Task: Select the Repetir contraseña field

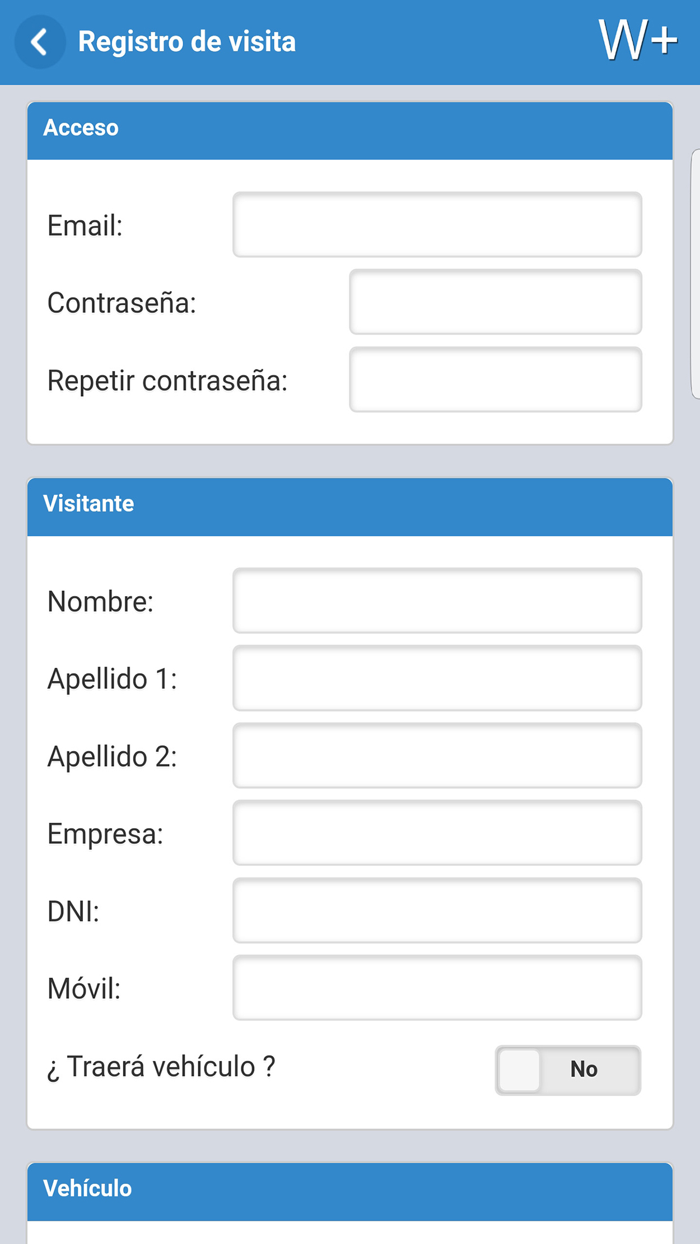Action: click(495, 379)
